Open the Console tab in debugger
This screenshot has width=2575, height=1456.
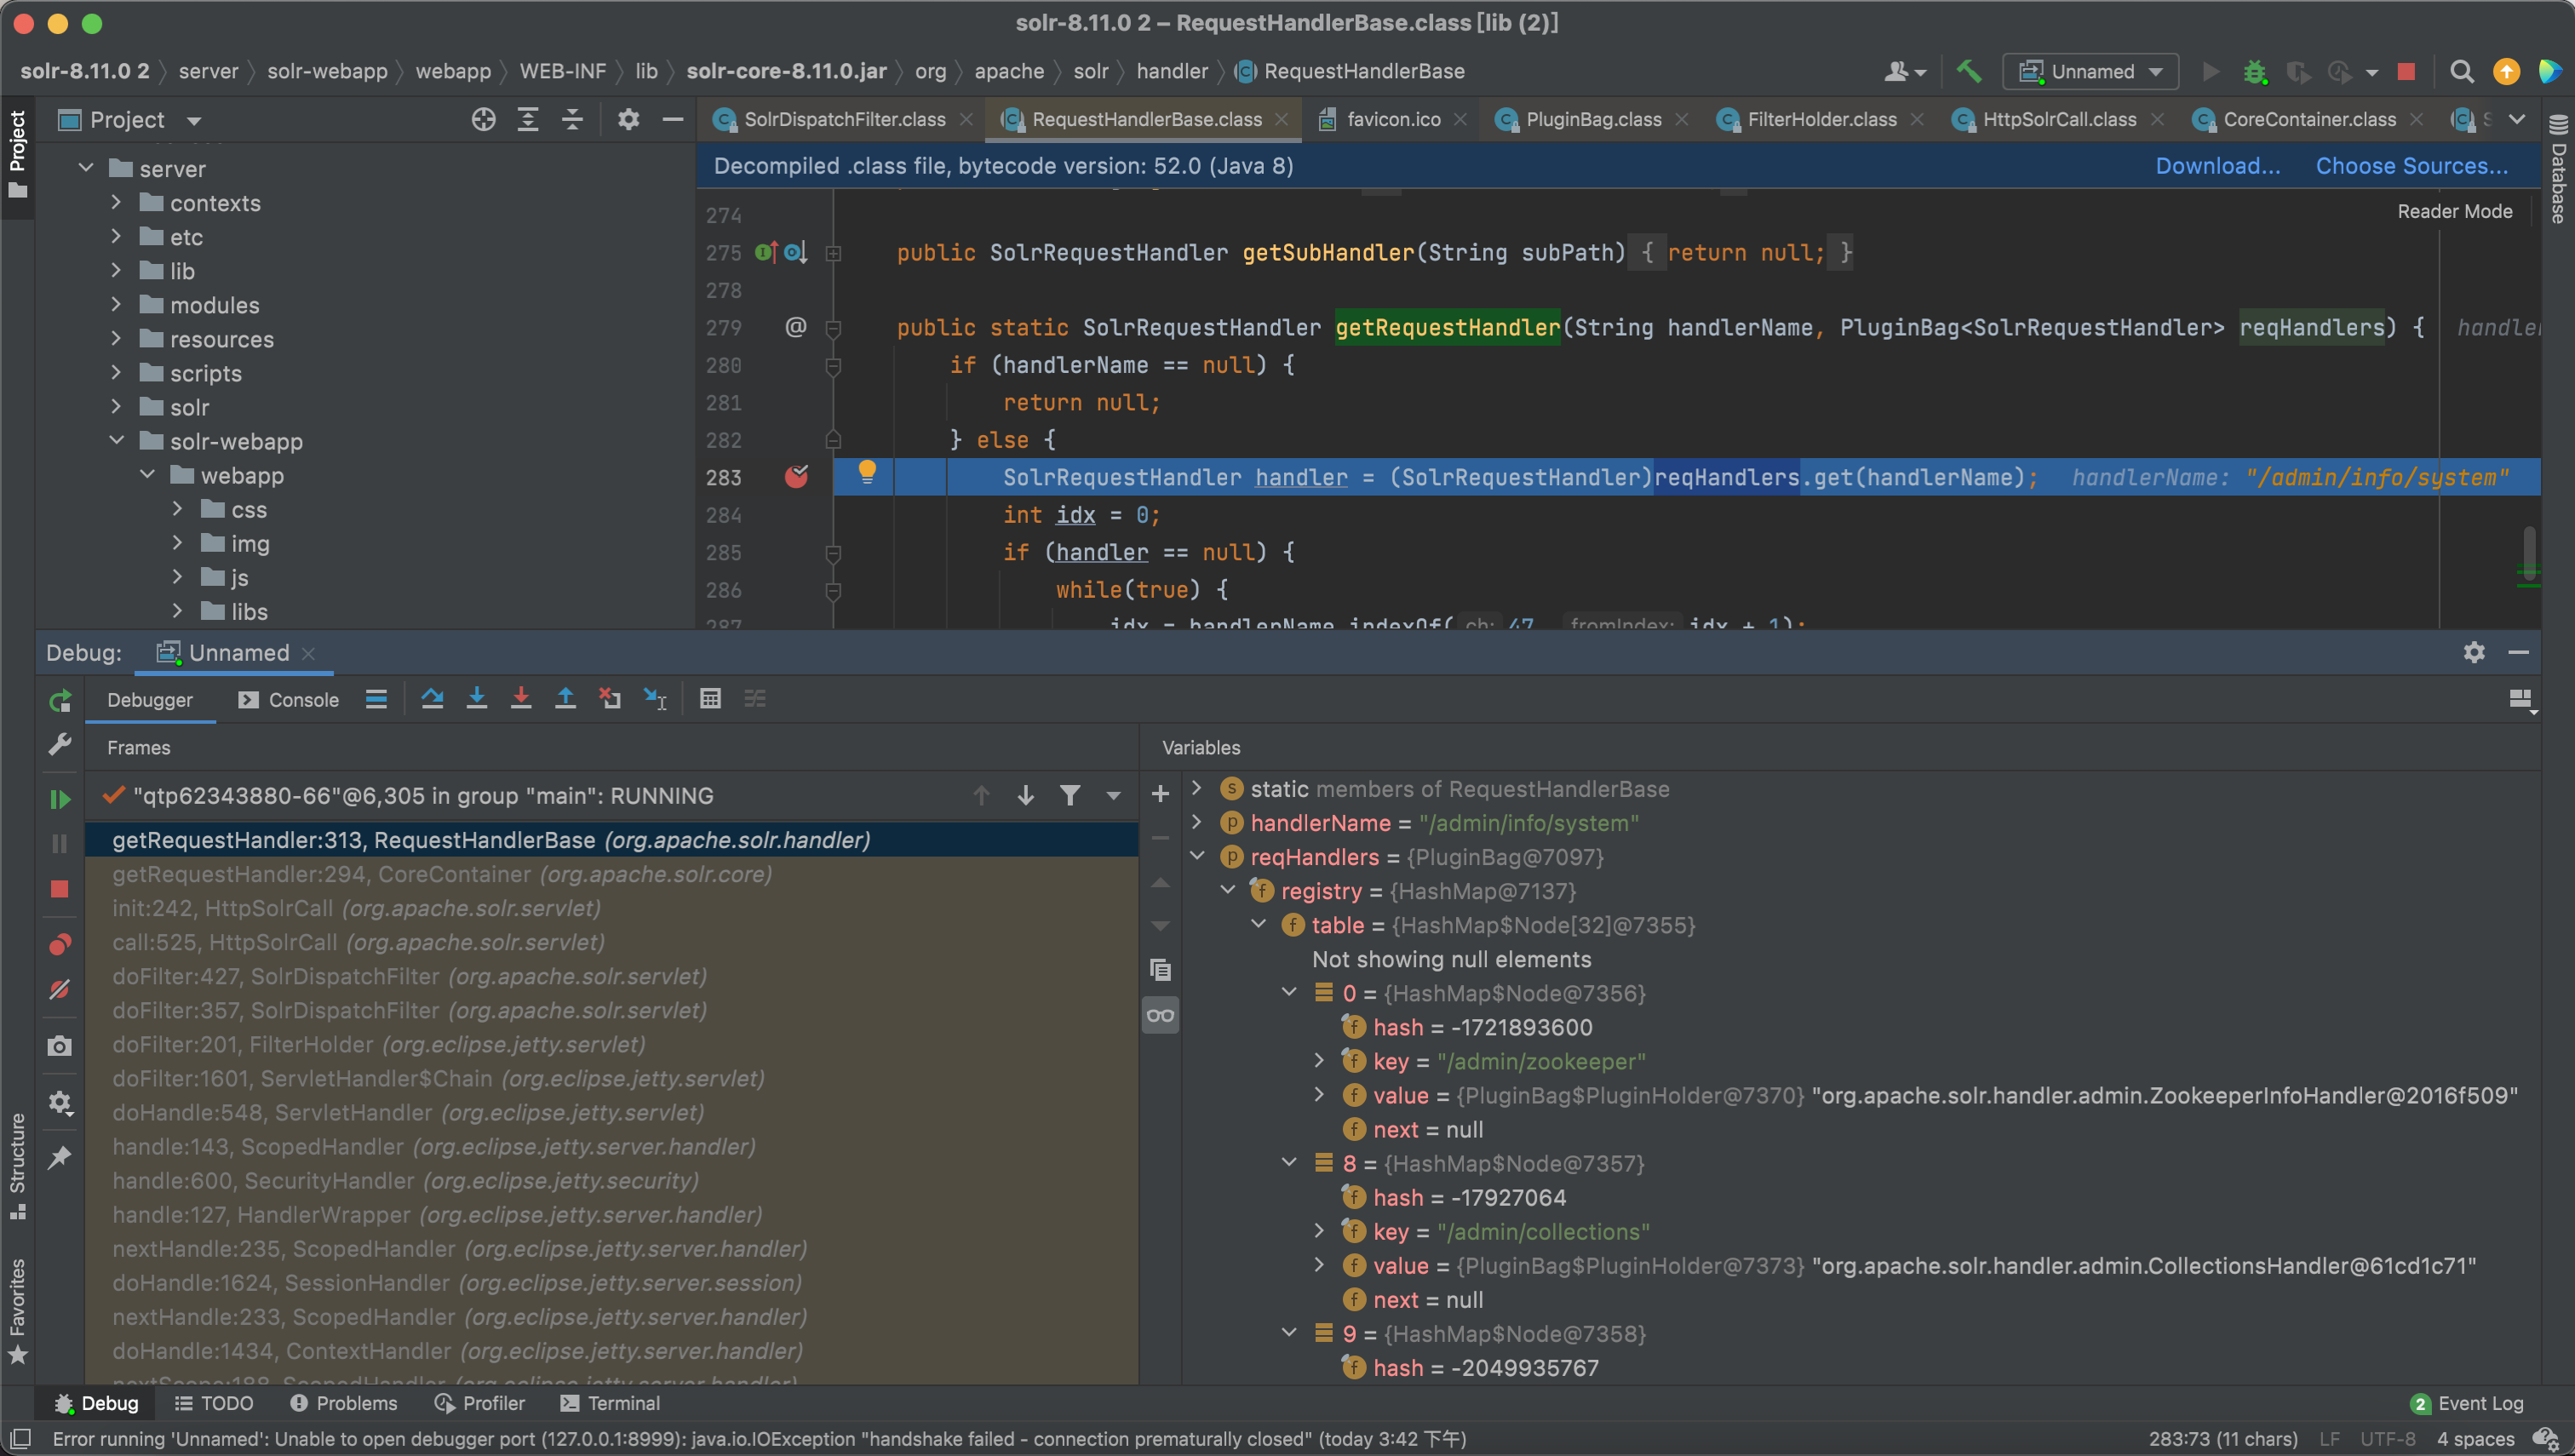(x=289, y=700)
